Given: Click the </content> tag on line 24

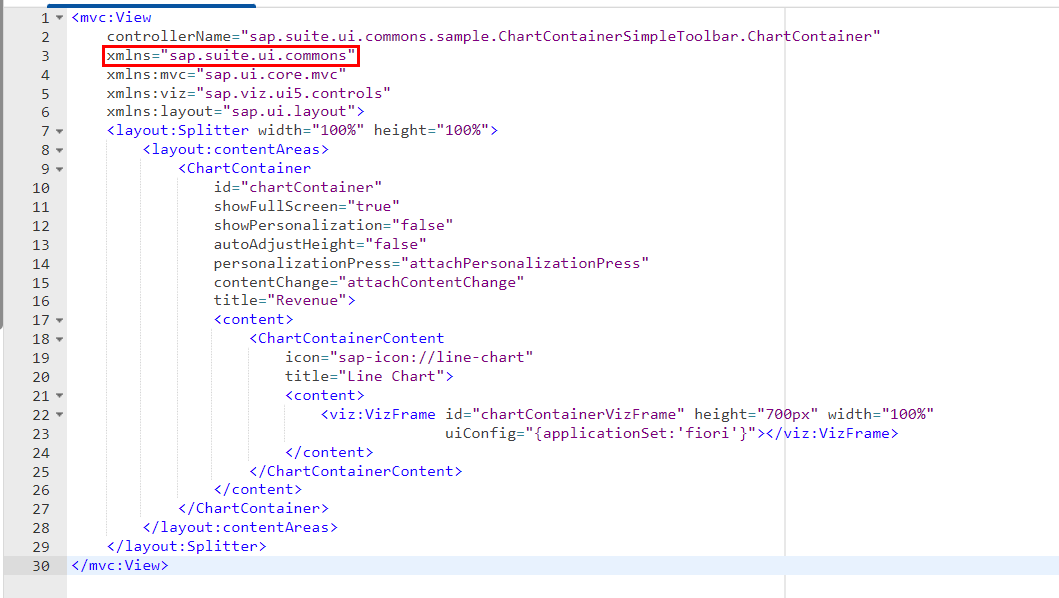Looking at the screenshot, I should coord(329,452).
